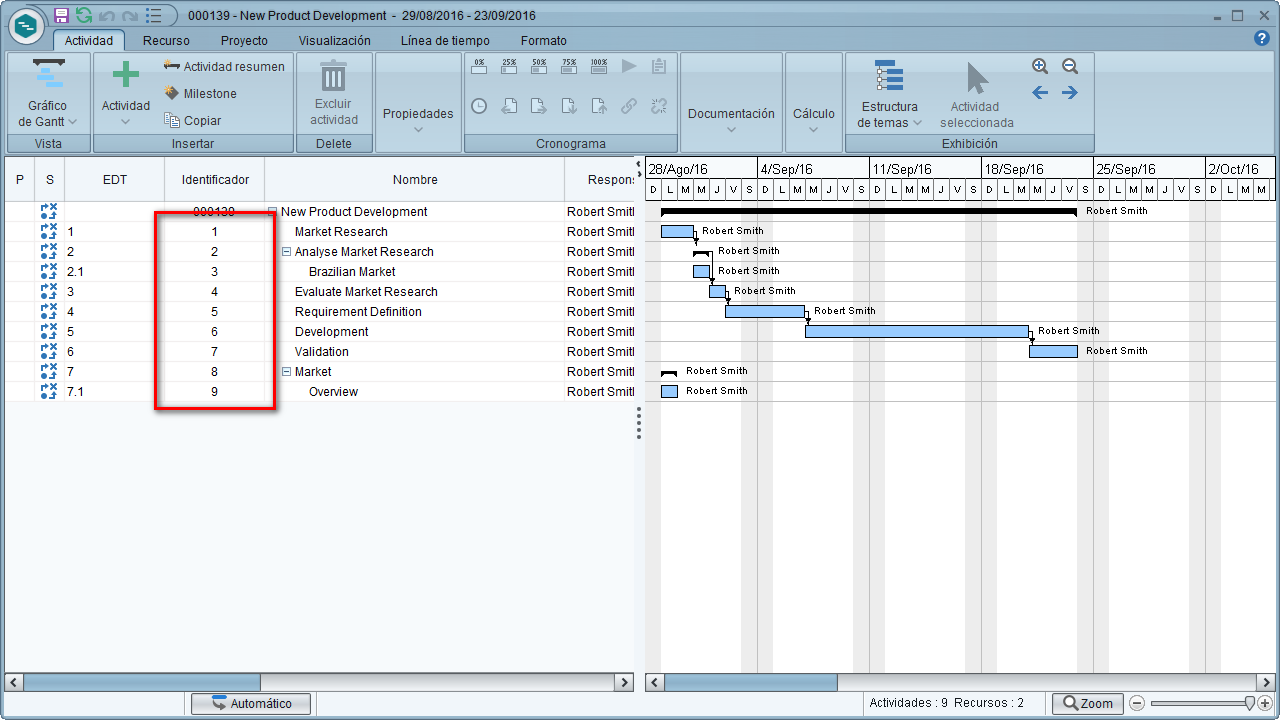Expand the Documentación dropdown
The image size is (1280, 720).
731,129
